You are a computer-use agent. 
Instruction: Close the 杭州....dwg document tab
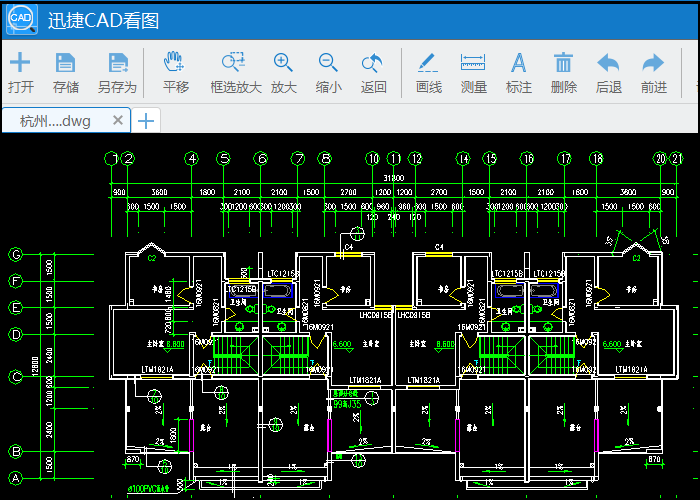click(x=118, y=121)
